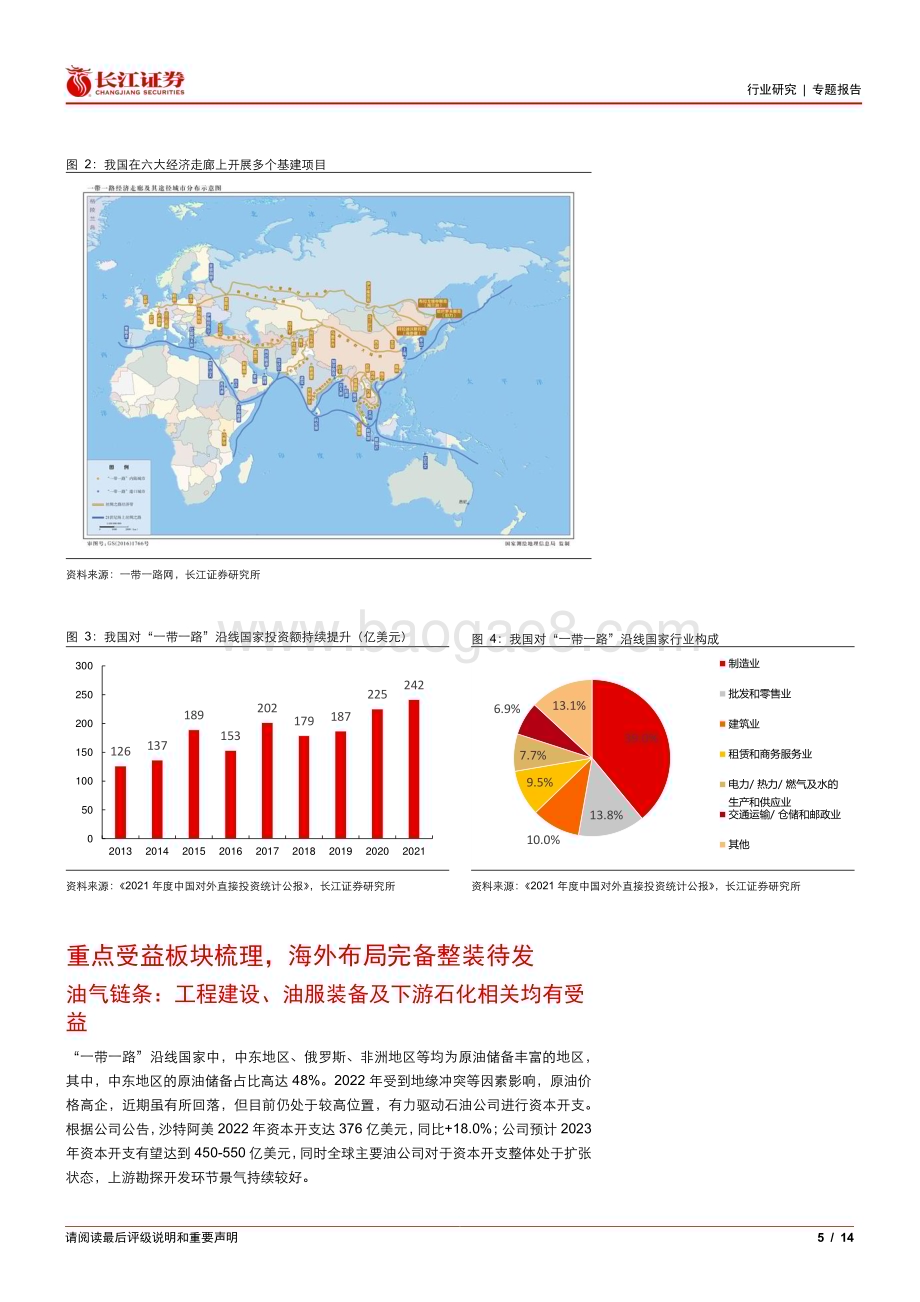The image size is (920, 1302).
Task: Select the caption 图 2：我国在六大经济走廊上开展多个基建项目
Action: tap(196, 164)
